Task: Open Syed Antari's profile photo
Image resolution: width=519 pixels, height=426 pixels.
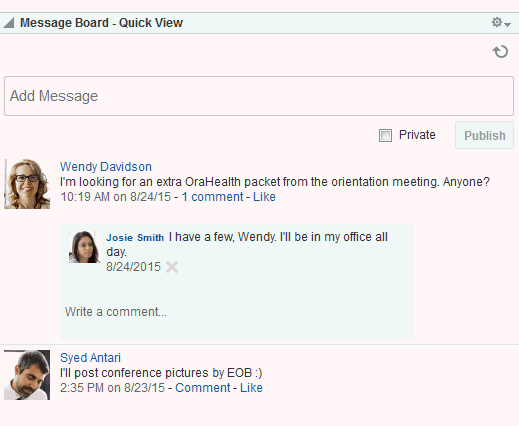Action: coord(27,375)
